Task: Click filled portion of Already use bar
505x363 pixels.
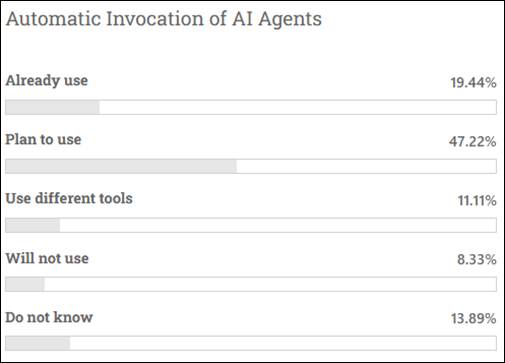Action: (x=53, y=107)
